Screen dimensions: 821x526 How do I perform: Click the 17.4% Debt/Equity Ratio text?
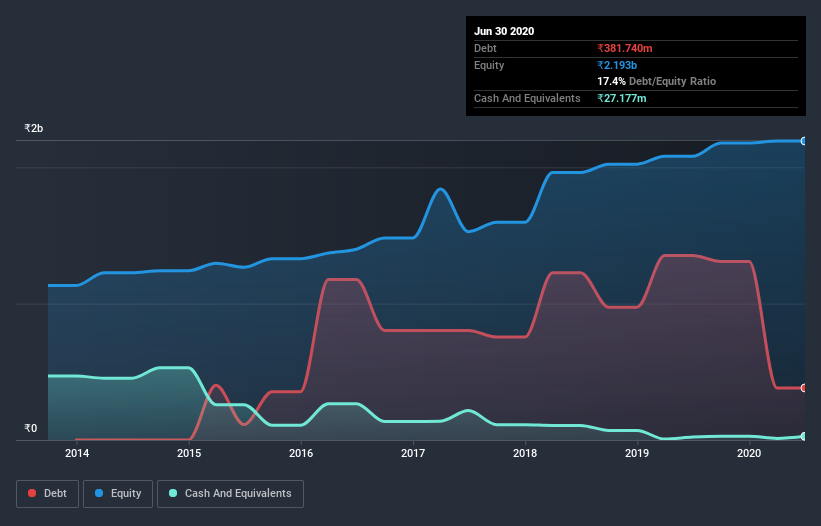click(x=657, y=81)
